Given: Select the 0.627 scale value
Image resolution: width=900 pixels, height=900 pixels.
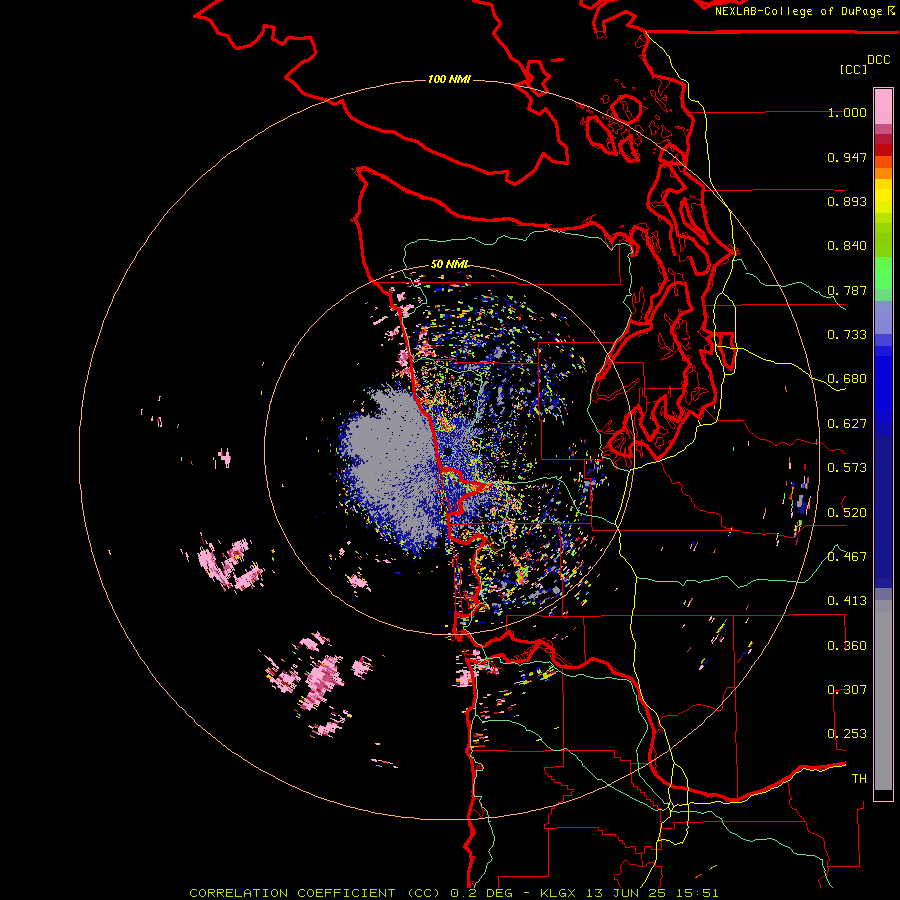Looking at the screenshot, I should pos(847,424).
